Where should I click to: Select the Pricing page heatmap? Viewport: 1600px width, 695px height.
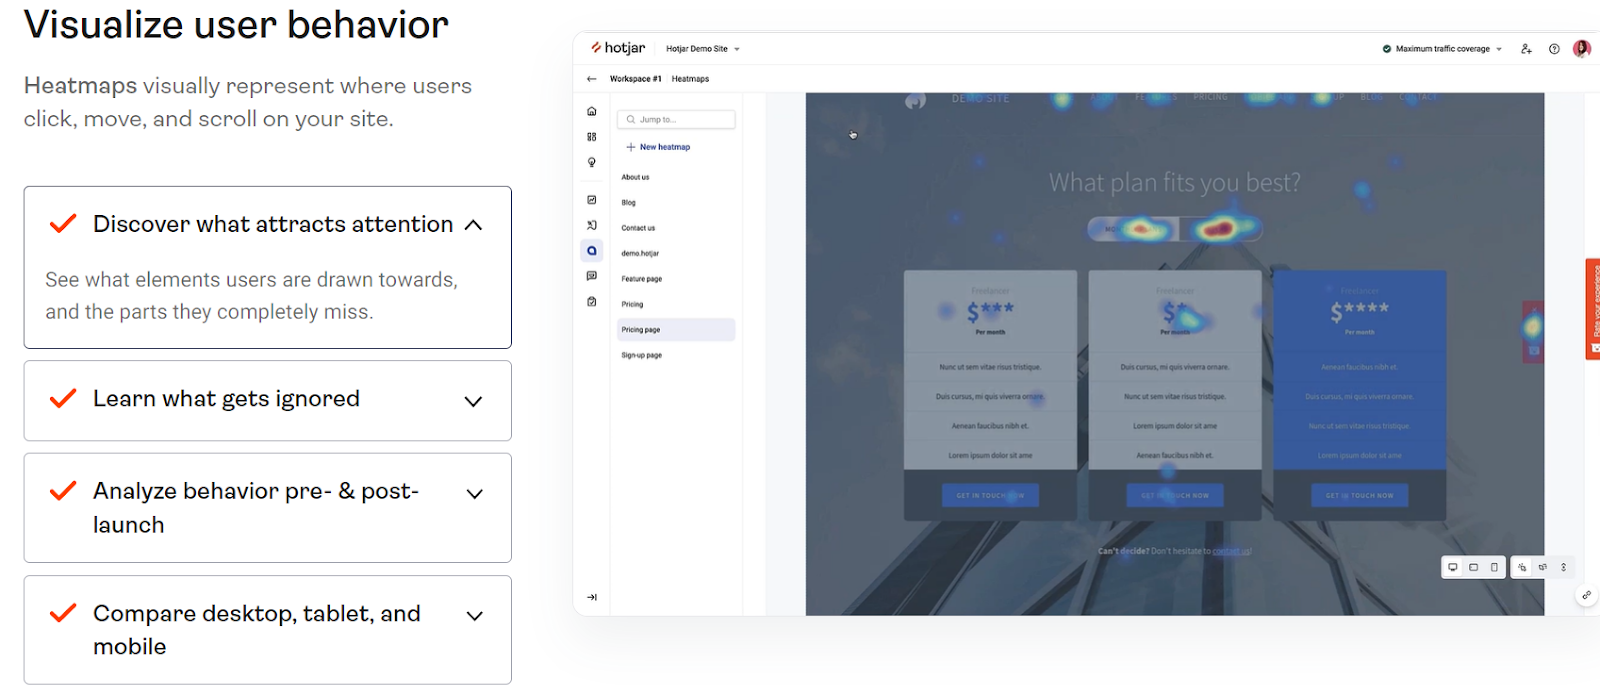click(x=676, y=330)
